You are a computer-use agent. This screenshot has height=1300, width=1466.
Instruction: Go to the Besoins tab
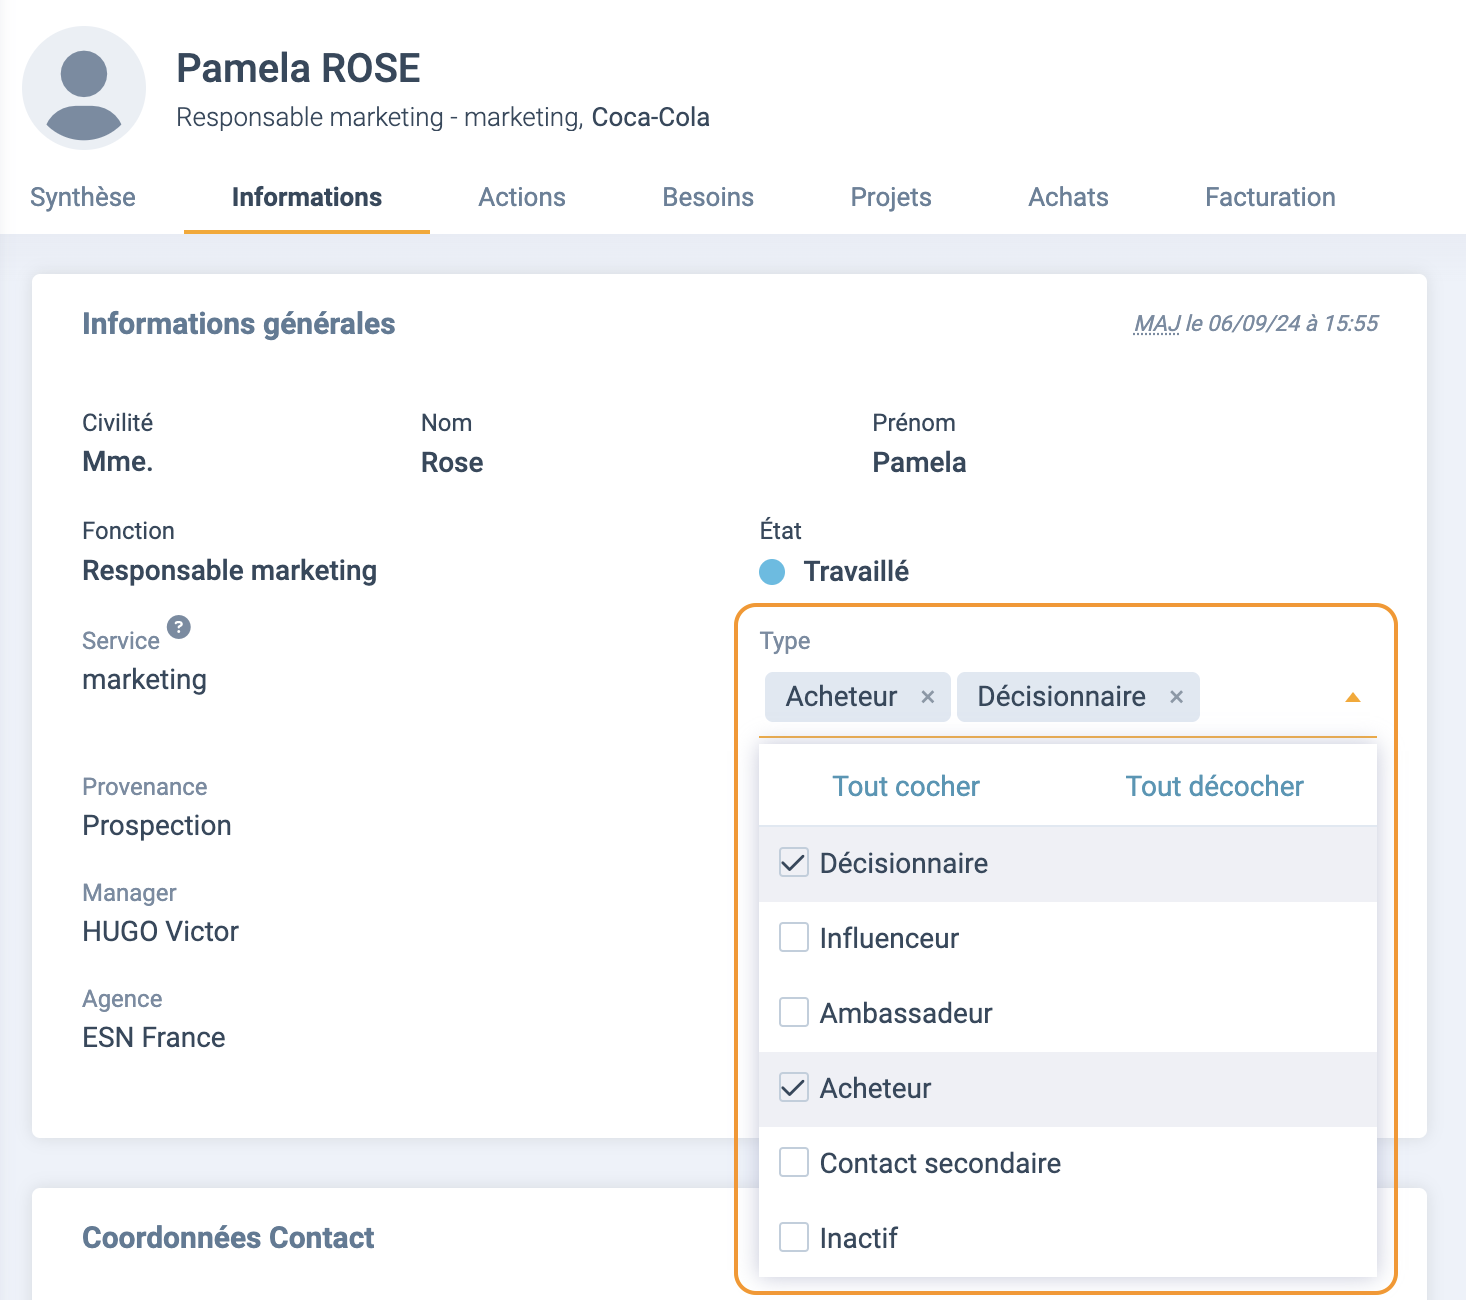click(x=708, y=197)
